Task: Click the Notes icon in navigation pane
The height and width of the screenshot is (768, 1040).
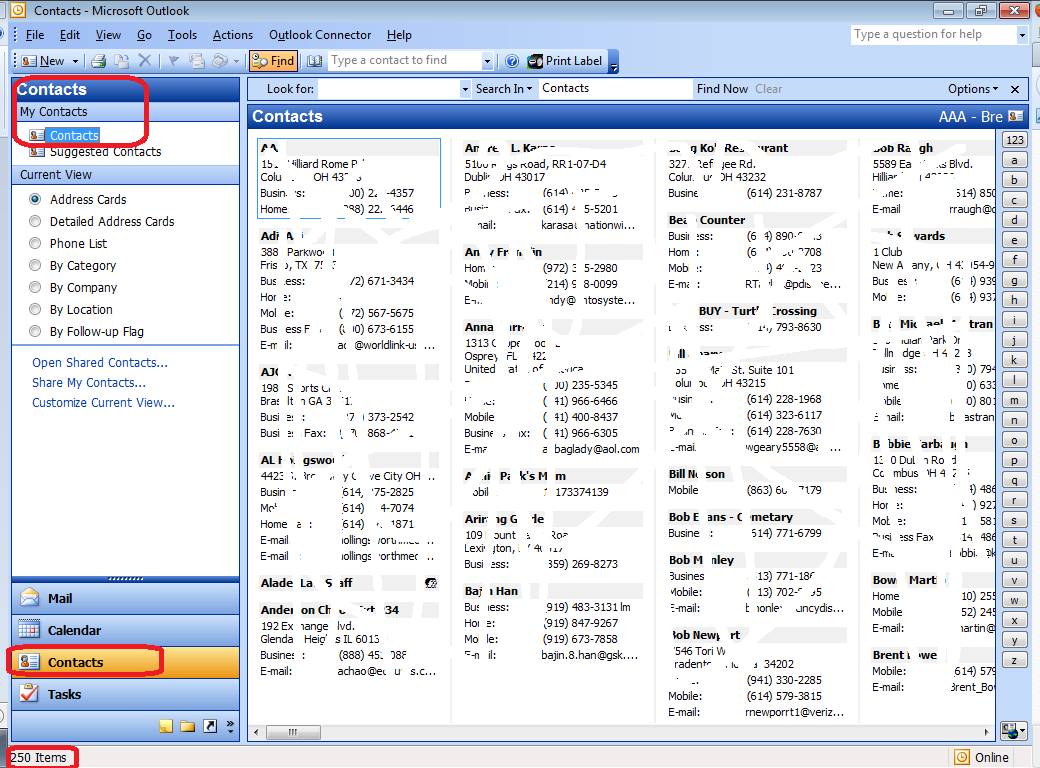Action: click(x=166, y=726)
